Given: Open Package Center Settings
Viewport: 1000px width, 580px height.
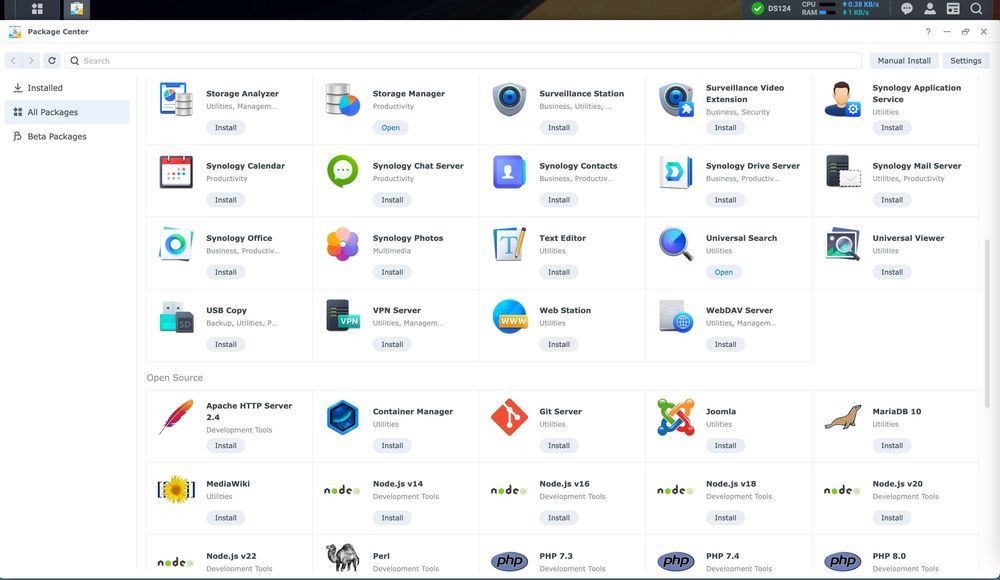Looking at the screenshot, I should coord(966,61).
